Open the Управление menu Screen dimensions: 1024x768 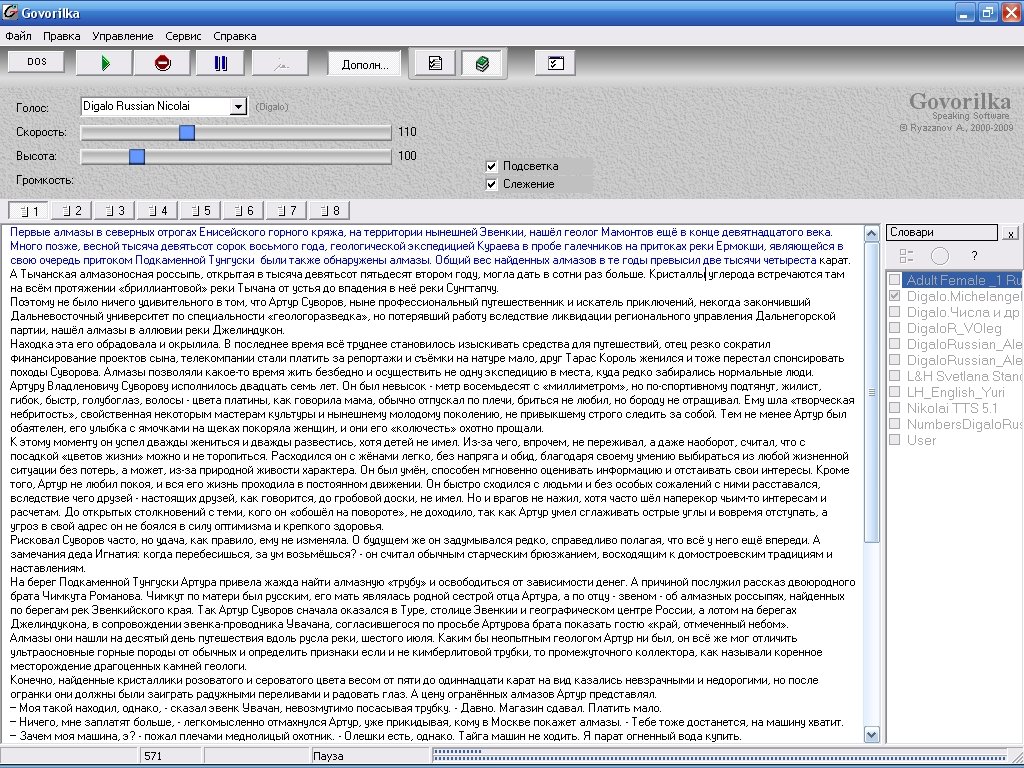pyautogui.click(x=123, y=36)
